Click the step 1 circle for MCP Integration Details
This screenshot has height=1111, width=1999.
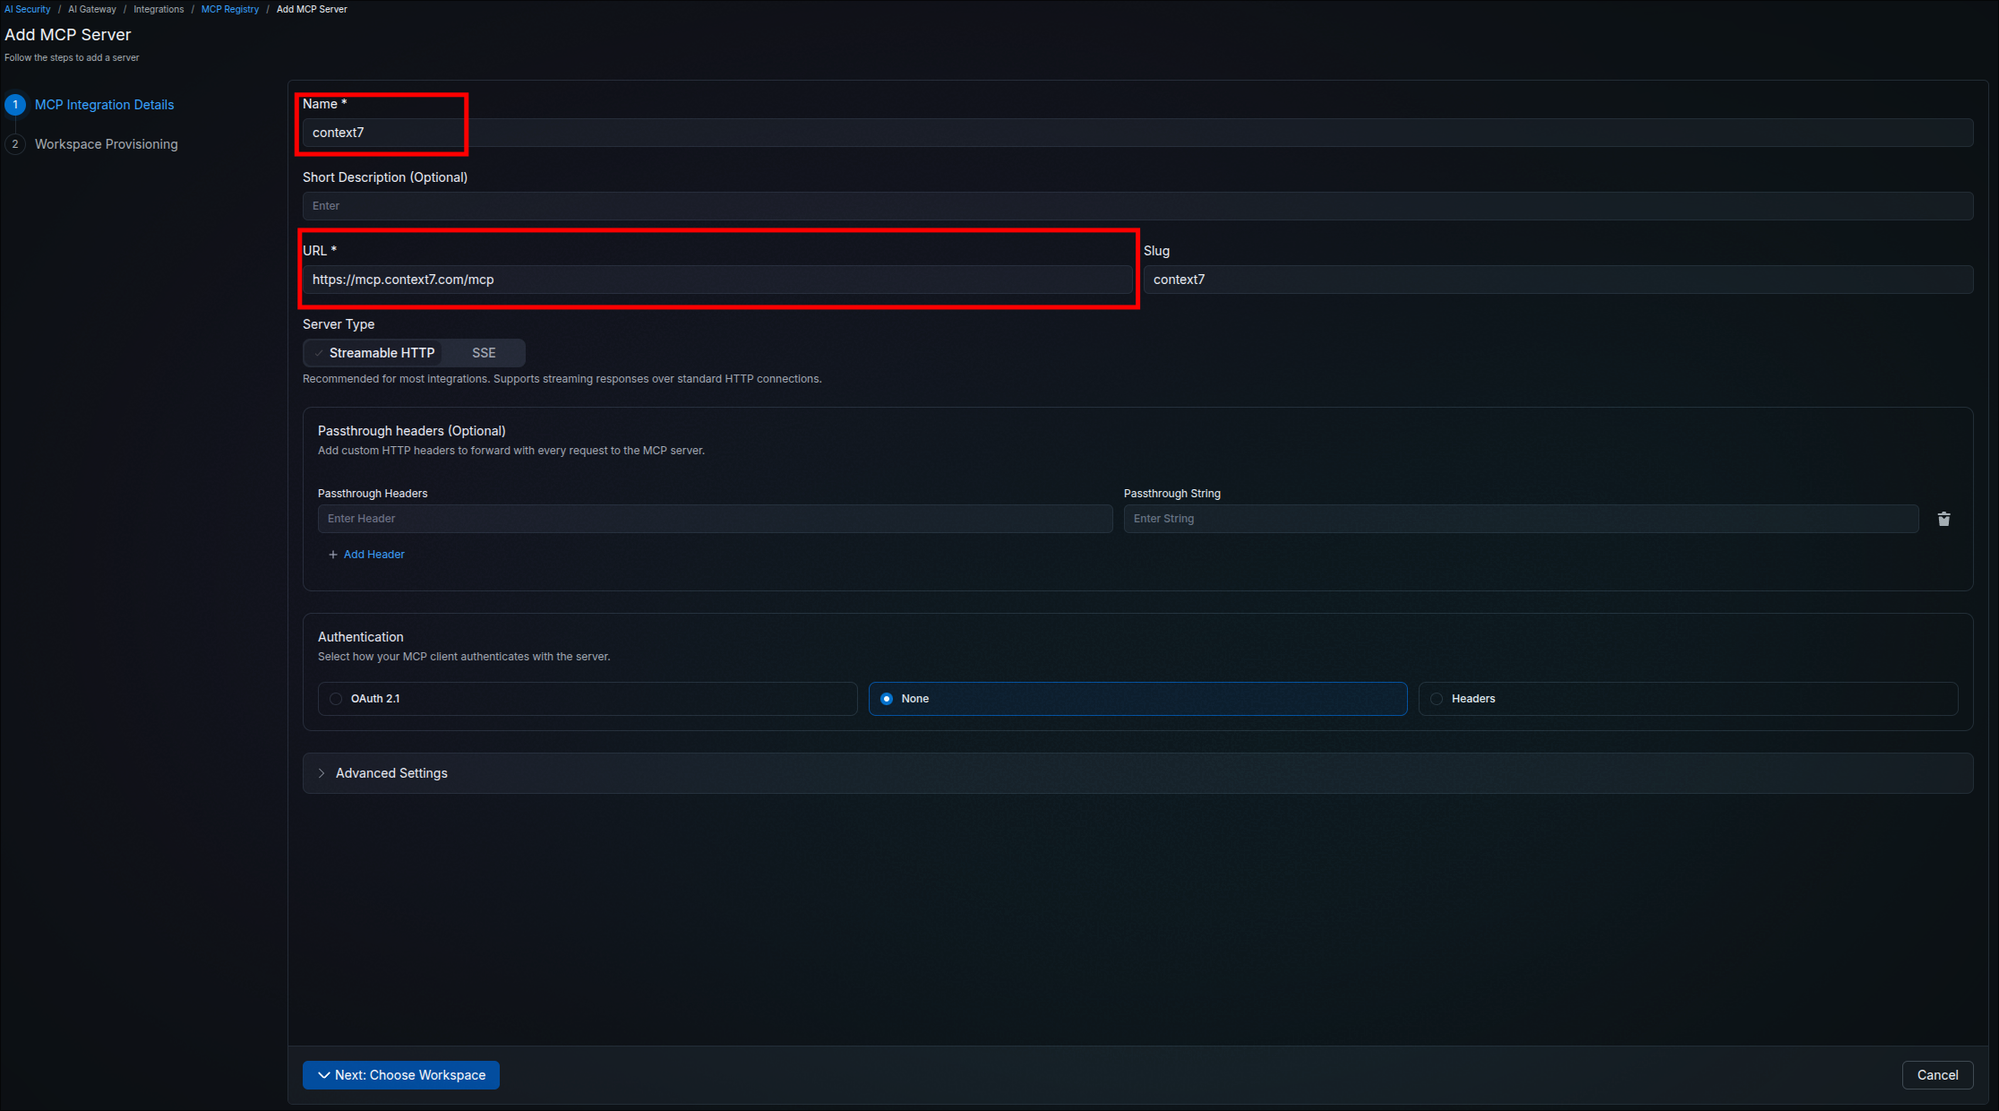15,104
